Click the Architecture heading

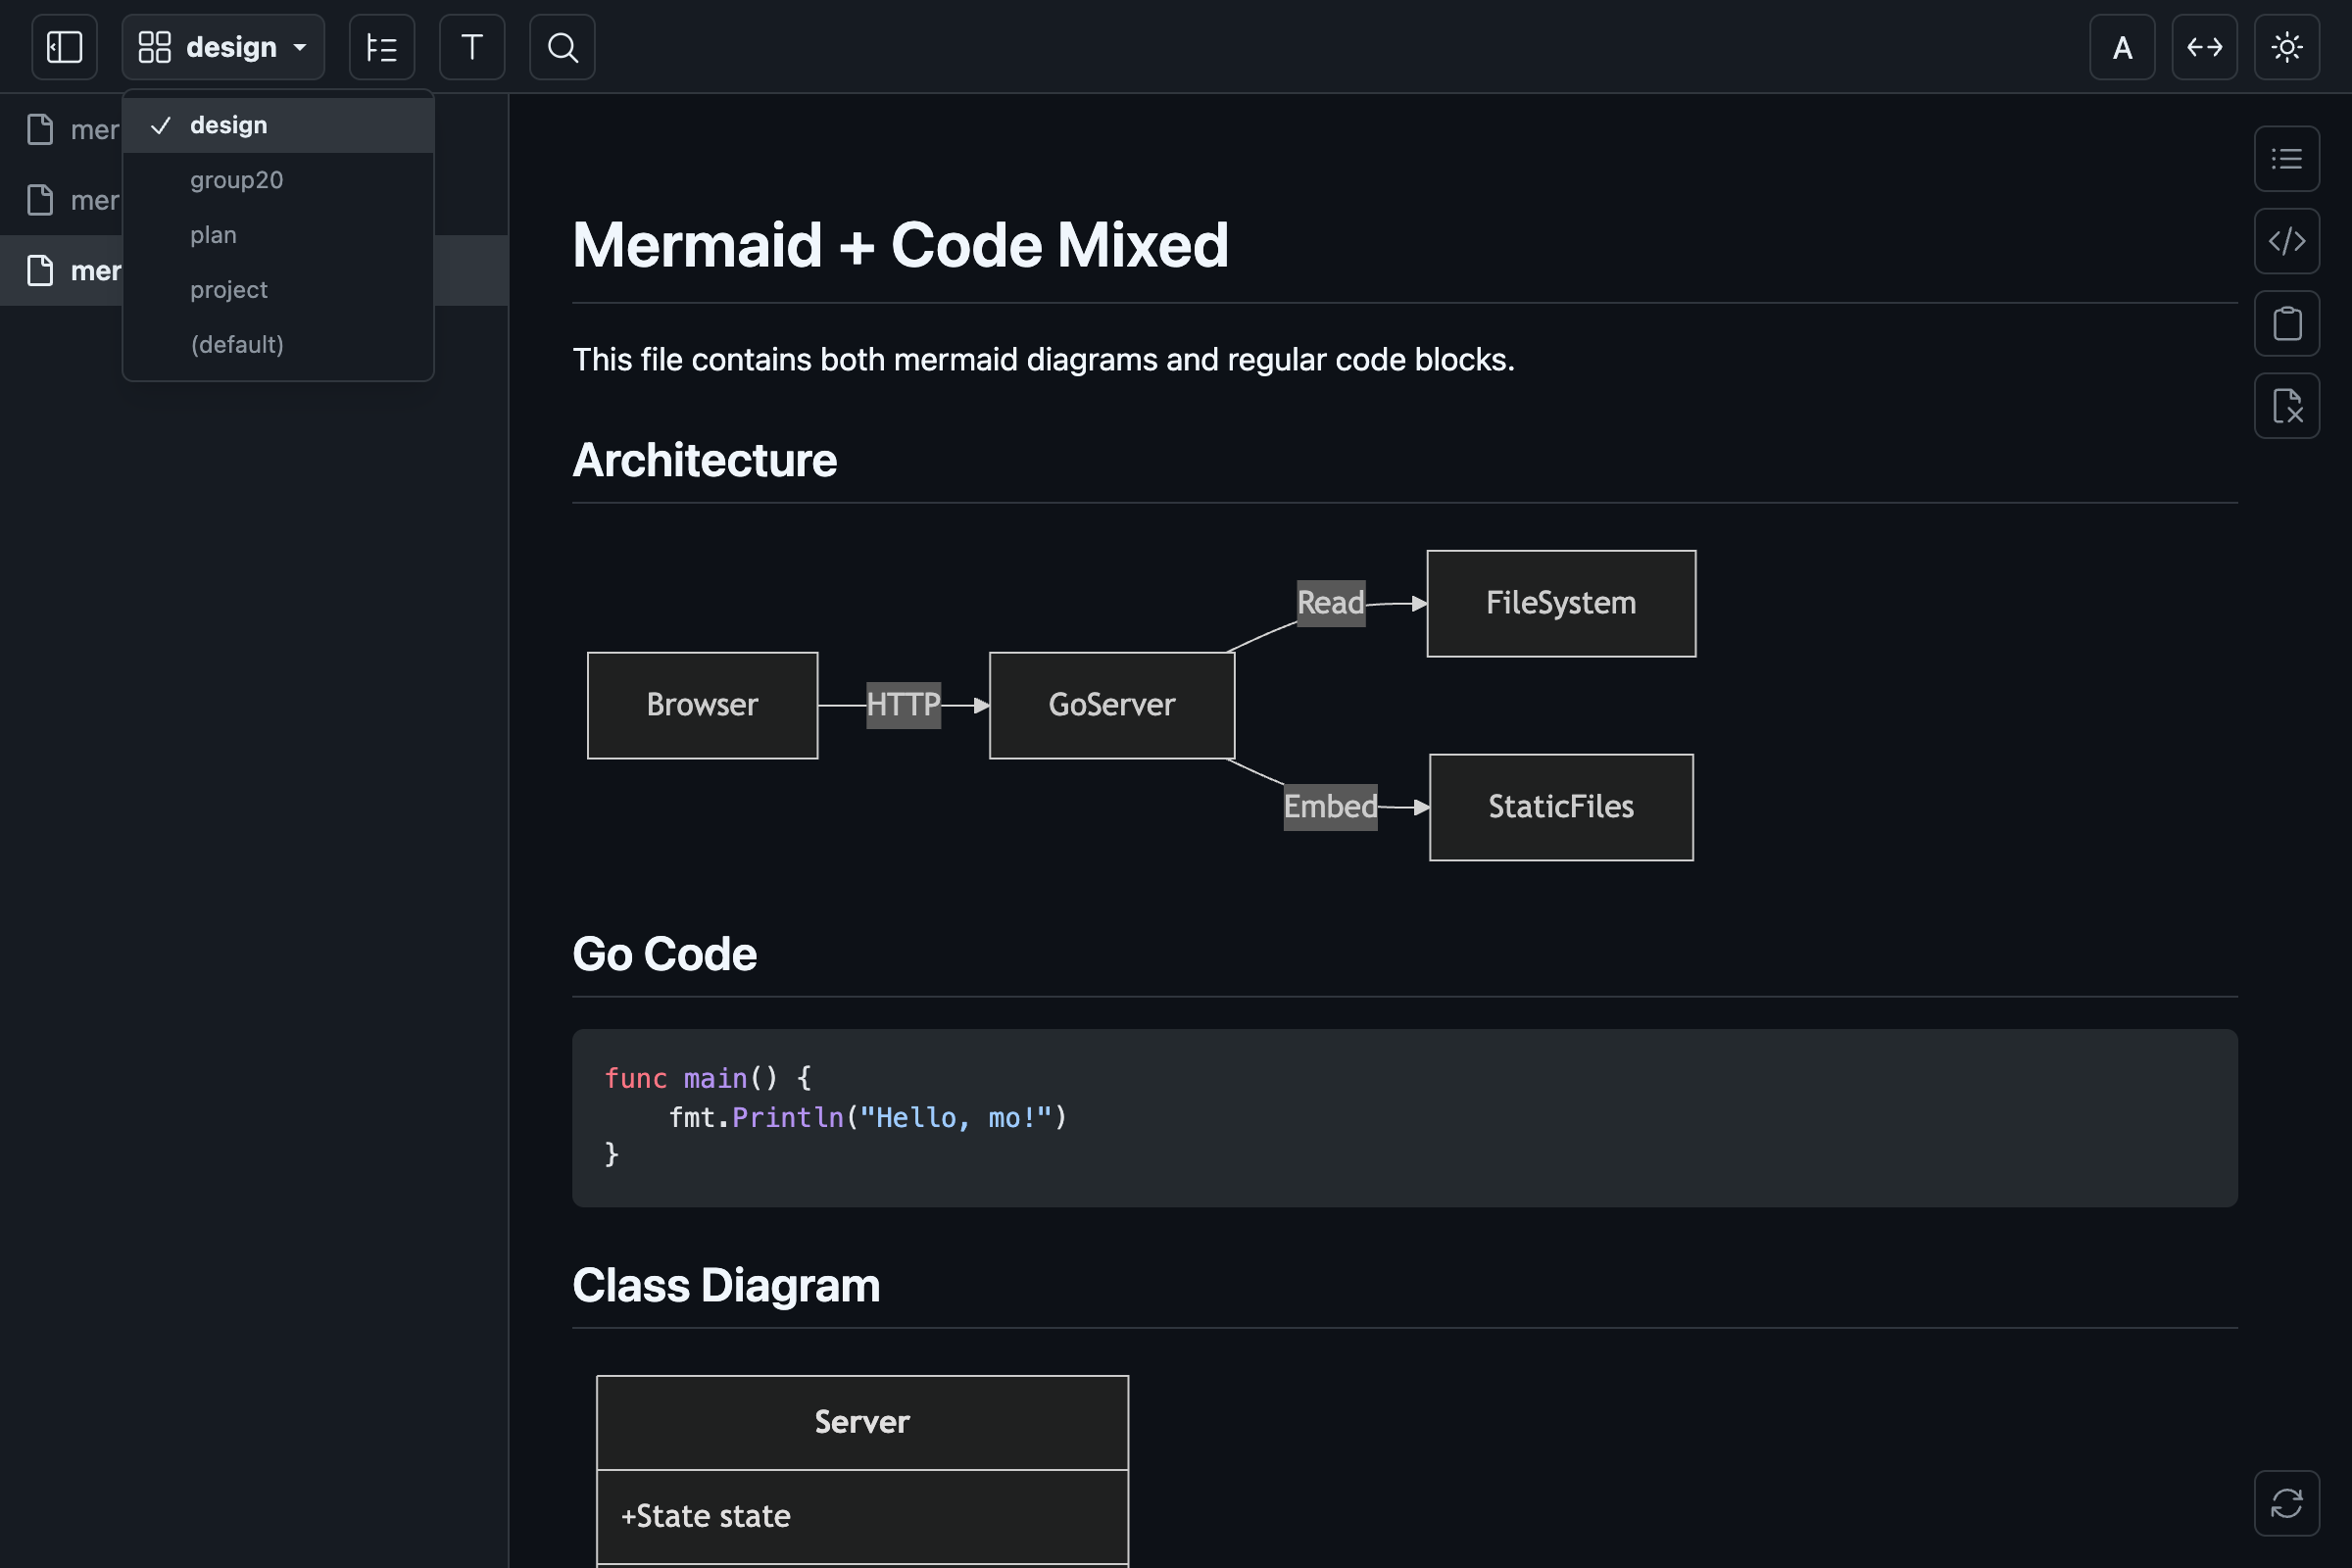[704, 460]
